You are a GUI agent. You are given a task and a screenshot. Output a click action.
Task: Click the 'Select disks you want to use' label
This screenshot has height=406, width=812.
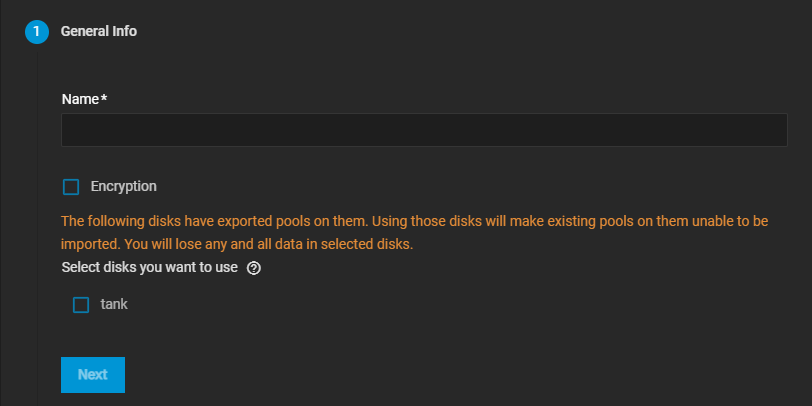(x=149, y=267)
